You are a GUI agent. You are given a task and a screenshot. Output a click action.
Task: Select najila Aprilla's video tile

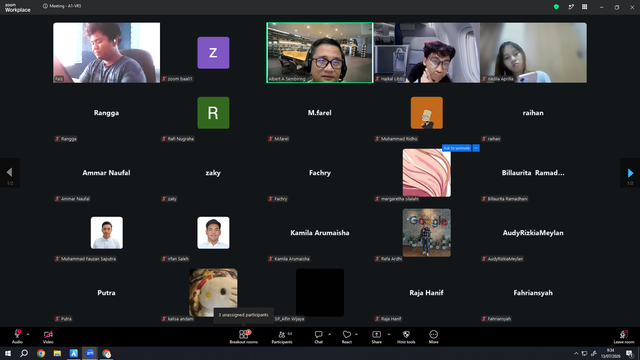(533, 53)
